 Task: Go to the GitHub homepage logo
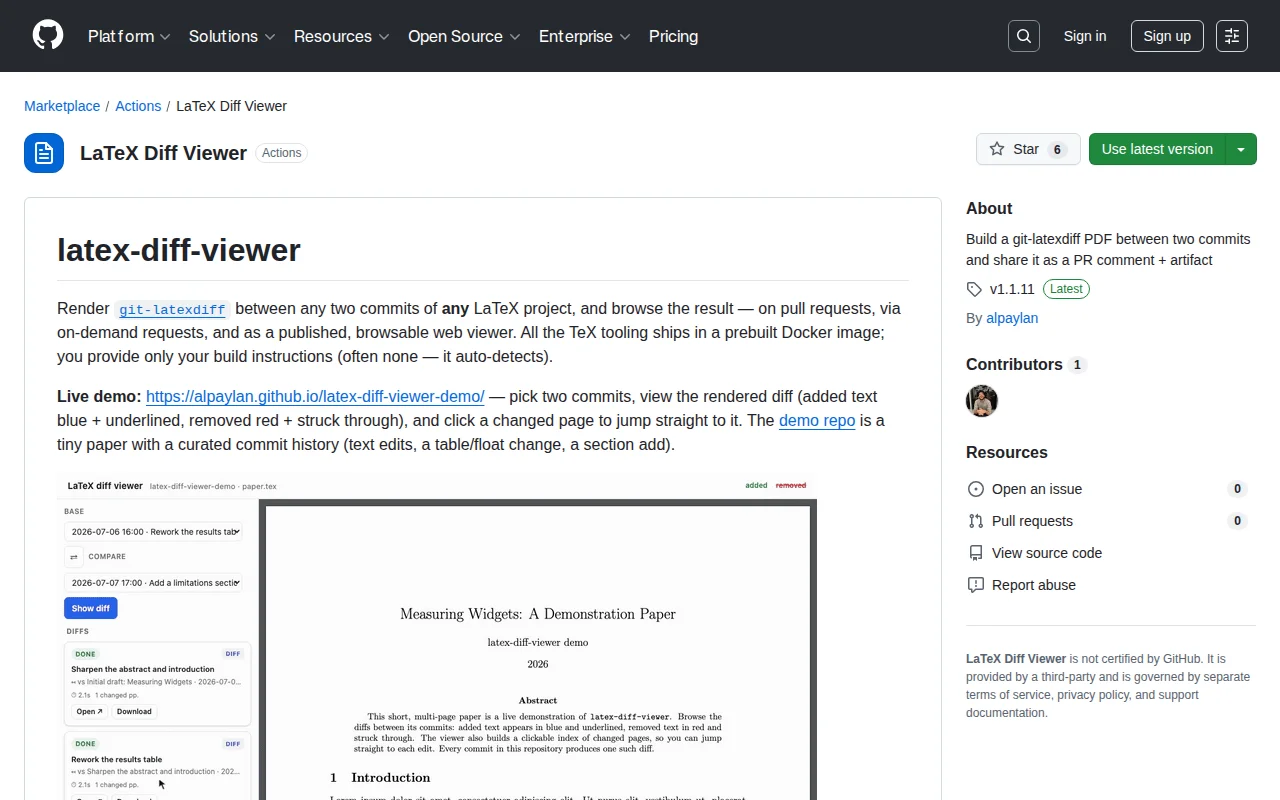(x=48, y=36)
